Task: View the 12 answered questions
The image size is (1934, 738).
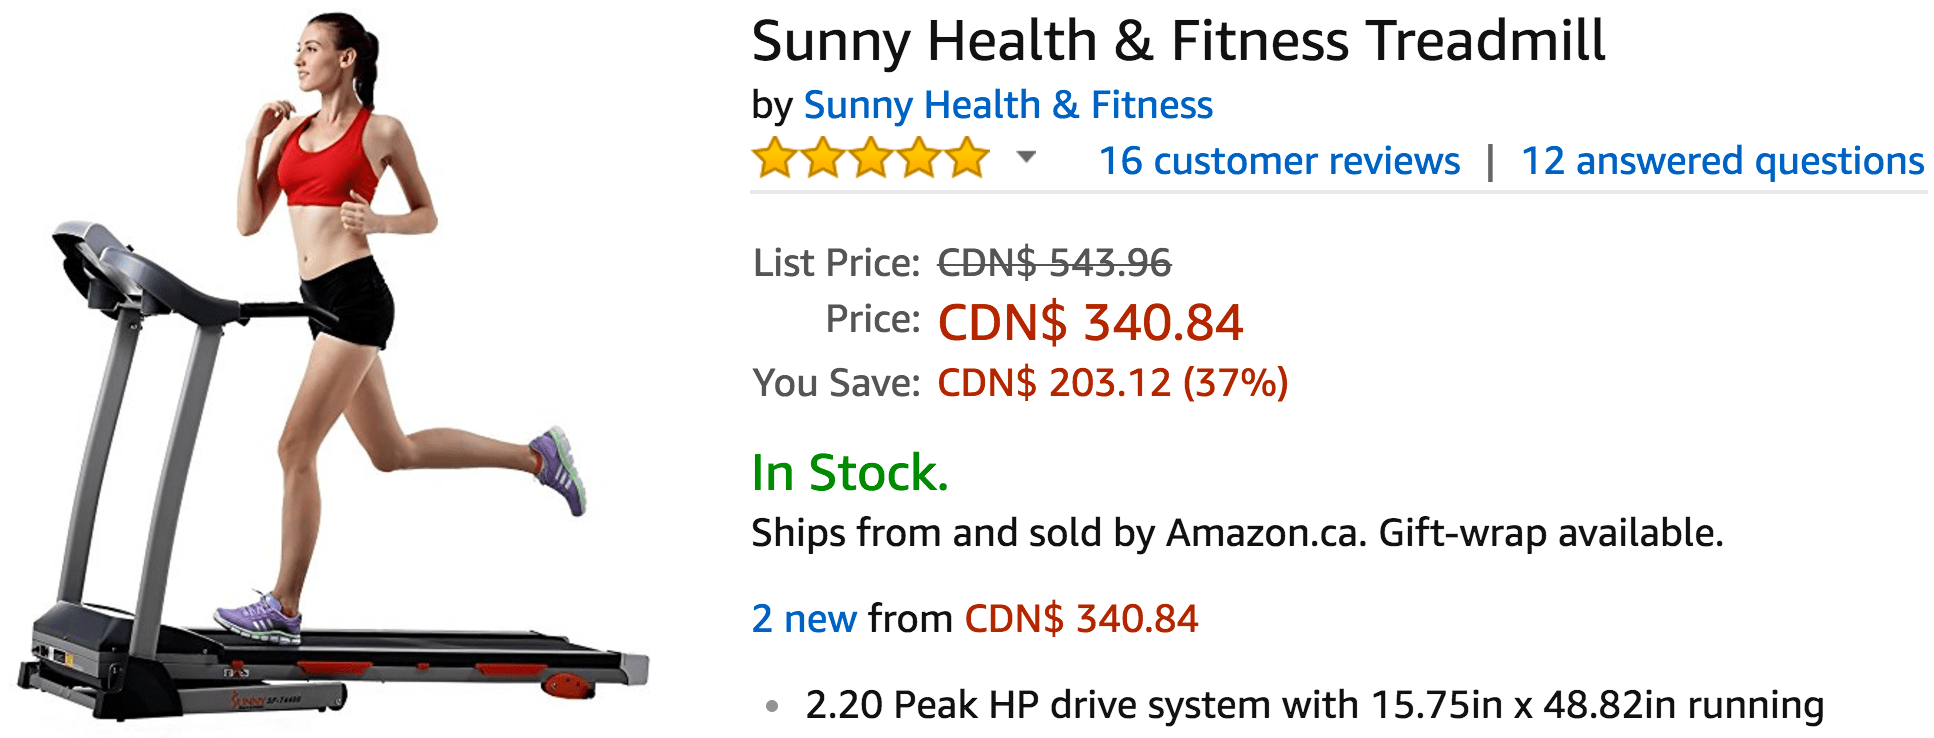Action: click(1722, 161)
